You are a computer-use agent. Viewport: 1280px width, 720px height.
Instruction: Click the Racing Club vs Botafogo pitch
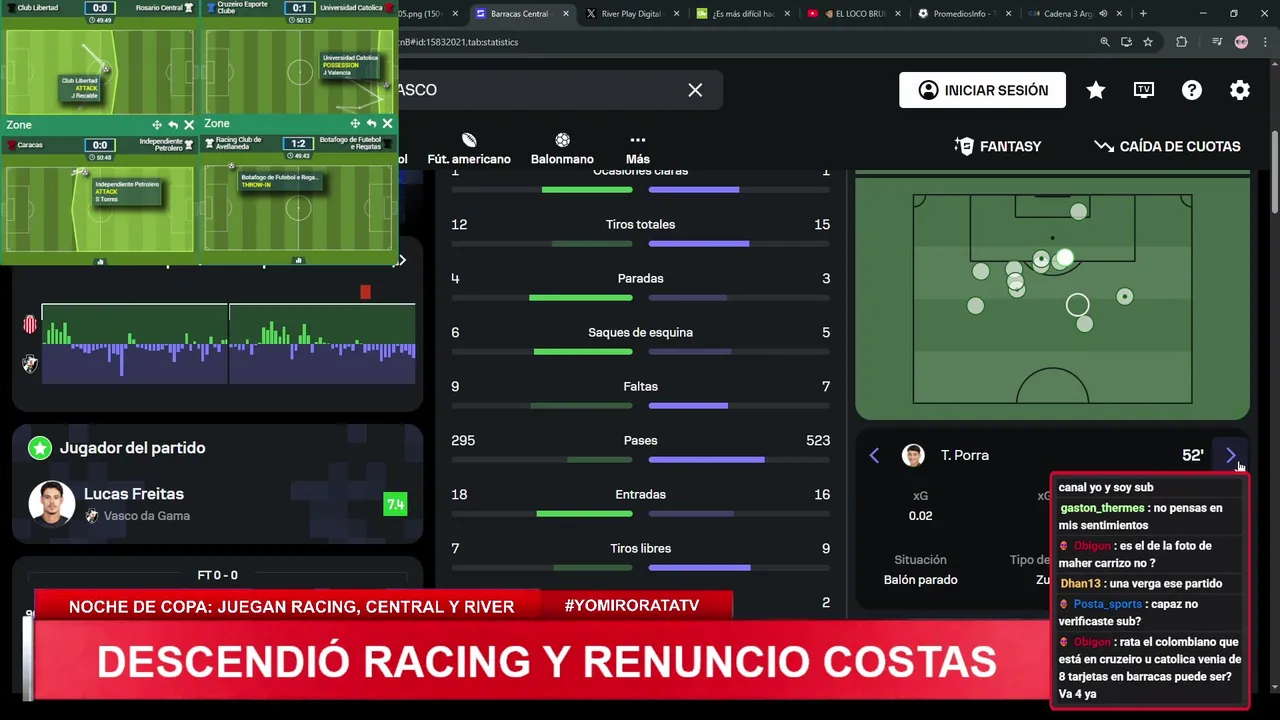[x=299, y=208]
